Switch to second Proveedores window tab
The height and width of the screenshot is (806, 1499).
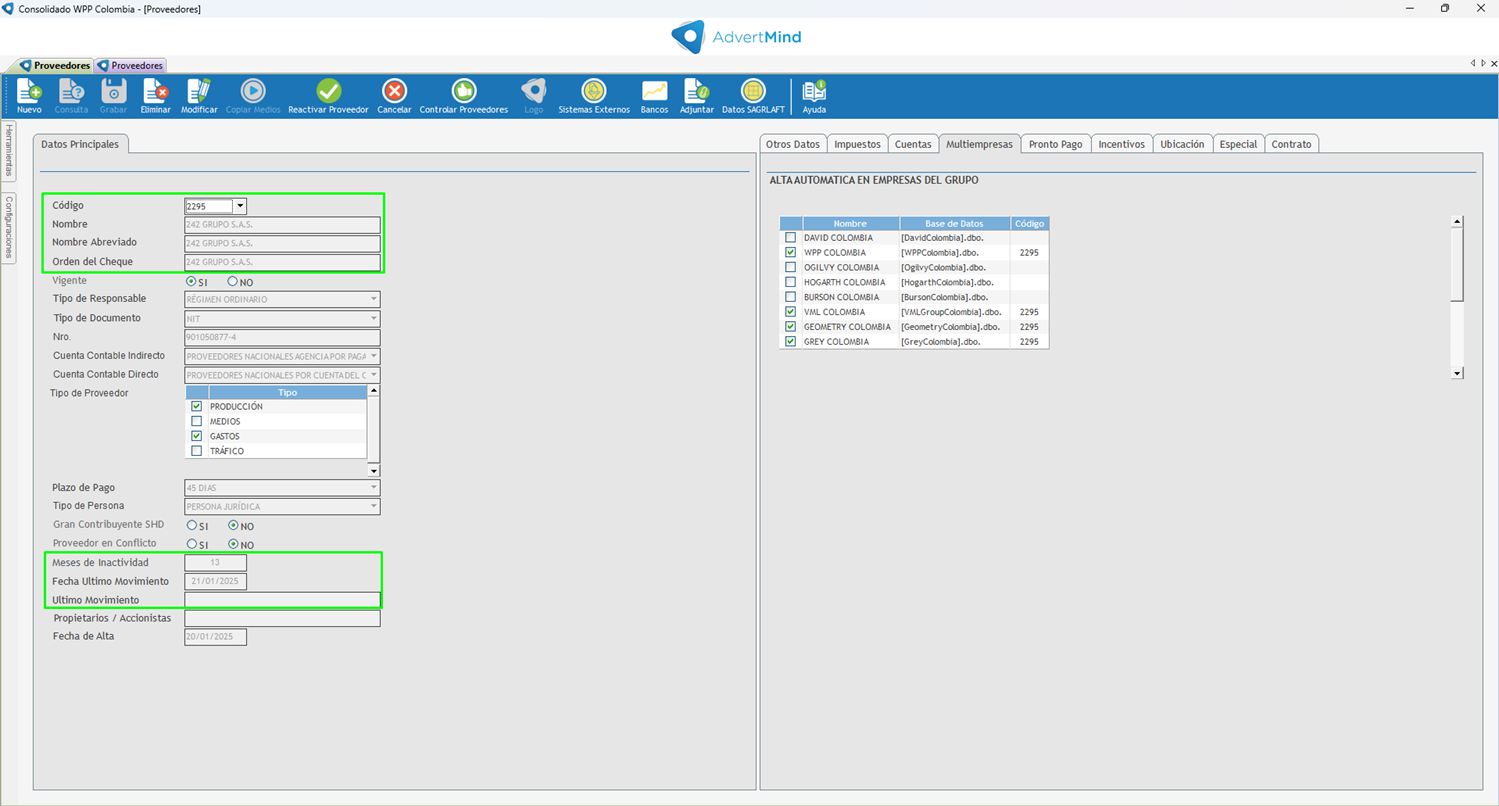pyautogui.click(x=131, y=65)
